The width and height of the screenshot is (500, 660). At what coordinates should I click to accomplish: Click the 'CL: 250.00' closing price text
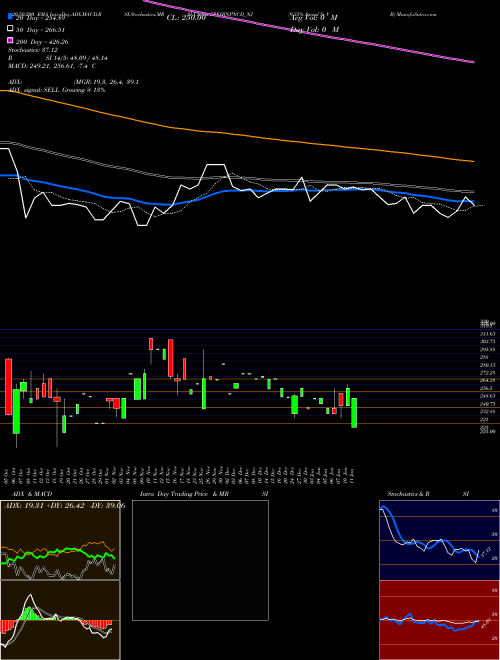pos(186,18)
